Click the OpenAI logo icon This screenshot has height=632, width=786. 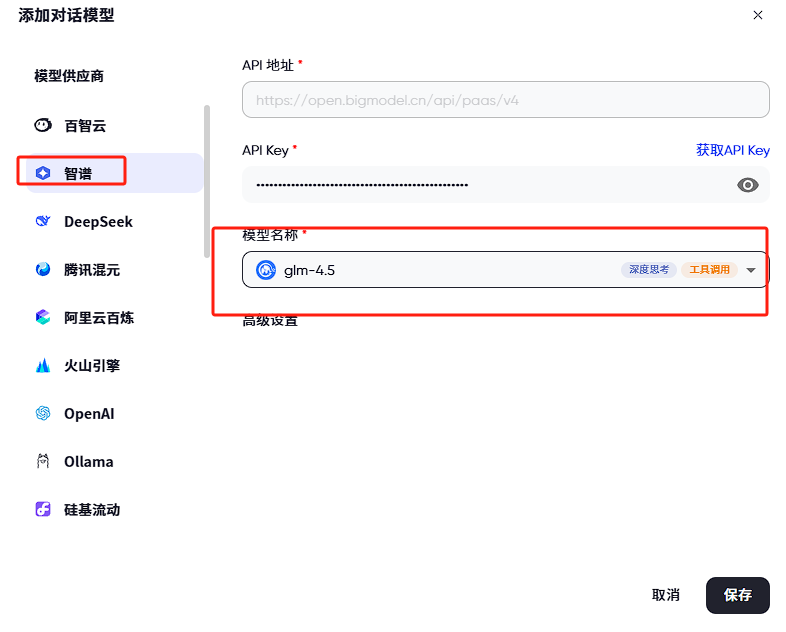point(43,414)
